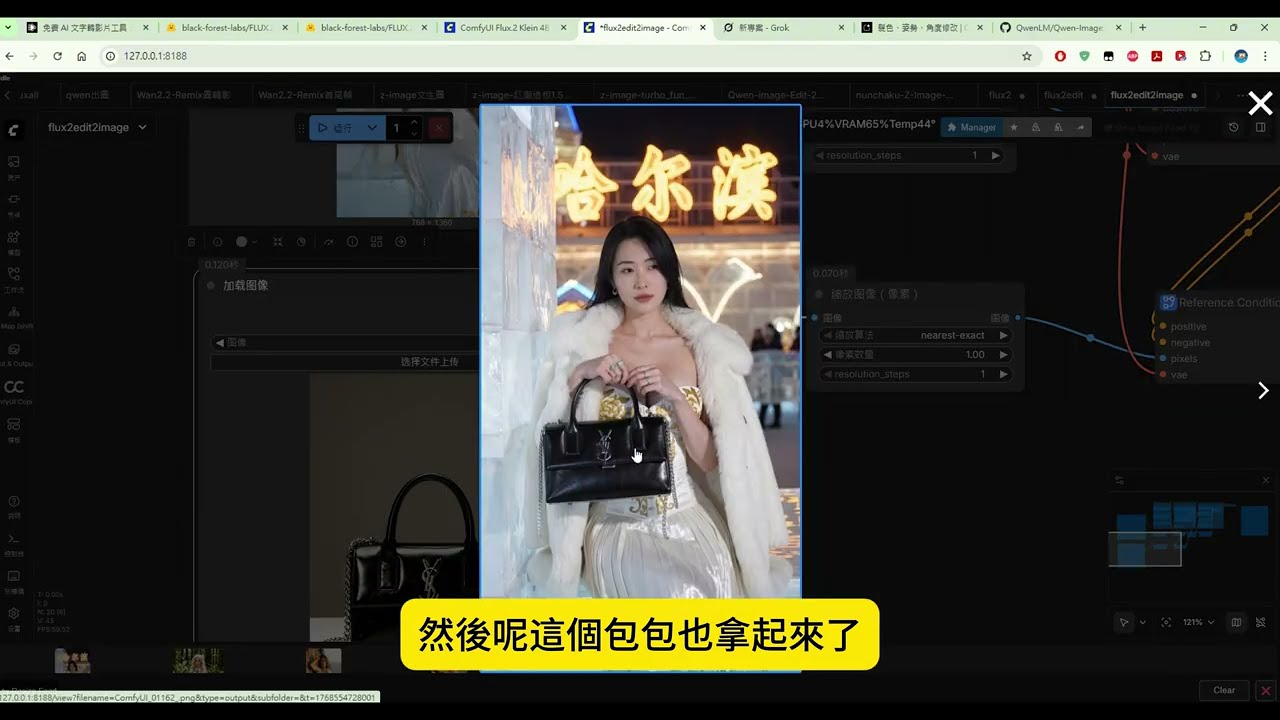Viewport: 1280px width, 720px height.
Task: Click the fit view icon in canvas toolbar
Action: pyautogui.click(x=1166, y=622)
